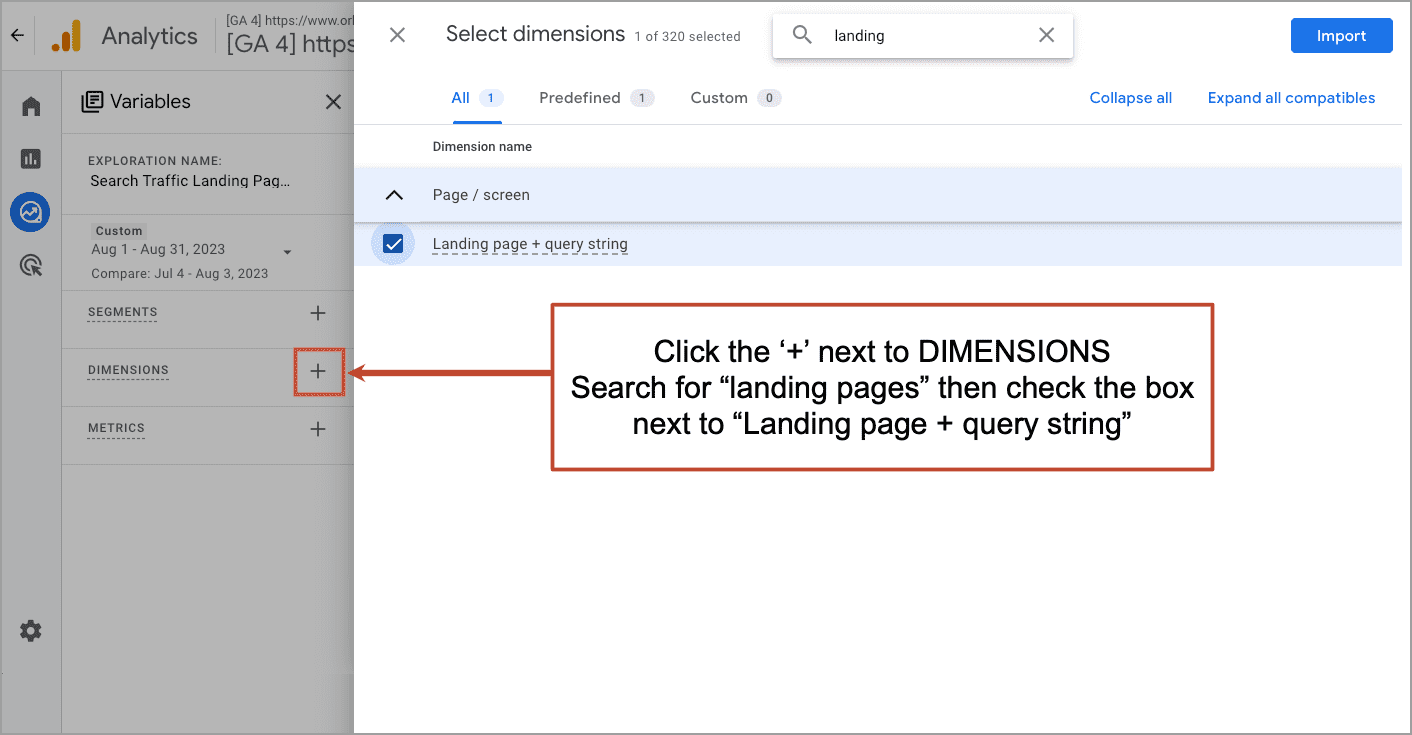Add a metric with the plus next to METRICS
Screen dimensions: 1412x735
(318, 429)
